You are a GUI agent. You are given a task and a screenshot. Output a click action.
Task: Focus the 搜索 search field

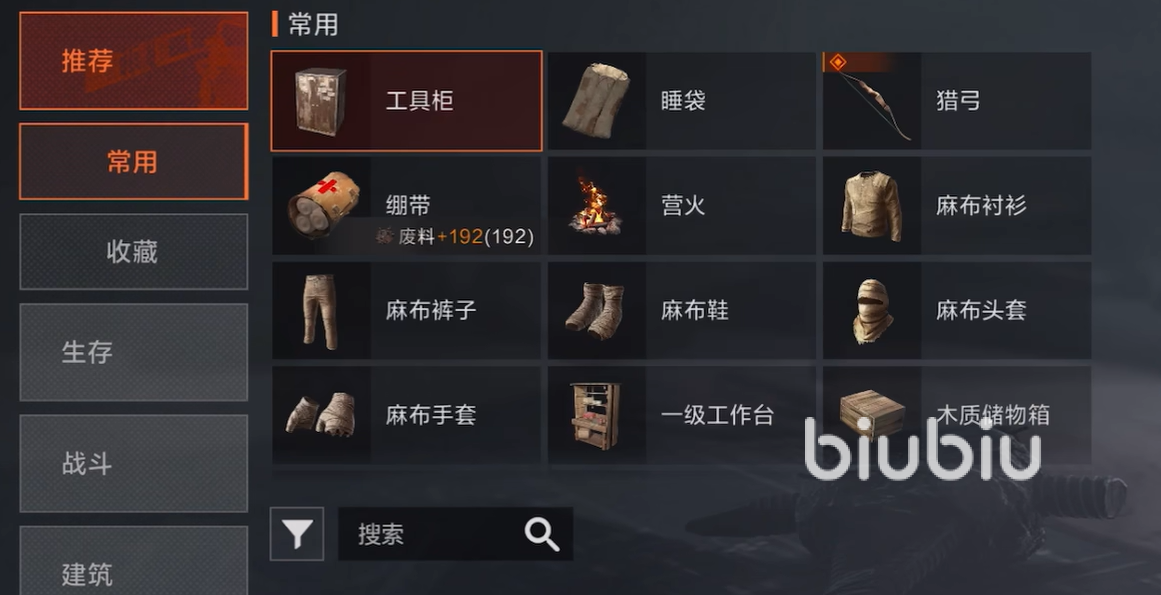(x=455, y=534)
